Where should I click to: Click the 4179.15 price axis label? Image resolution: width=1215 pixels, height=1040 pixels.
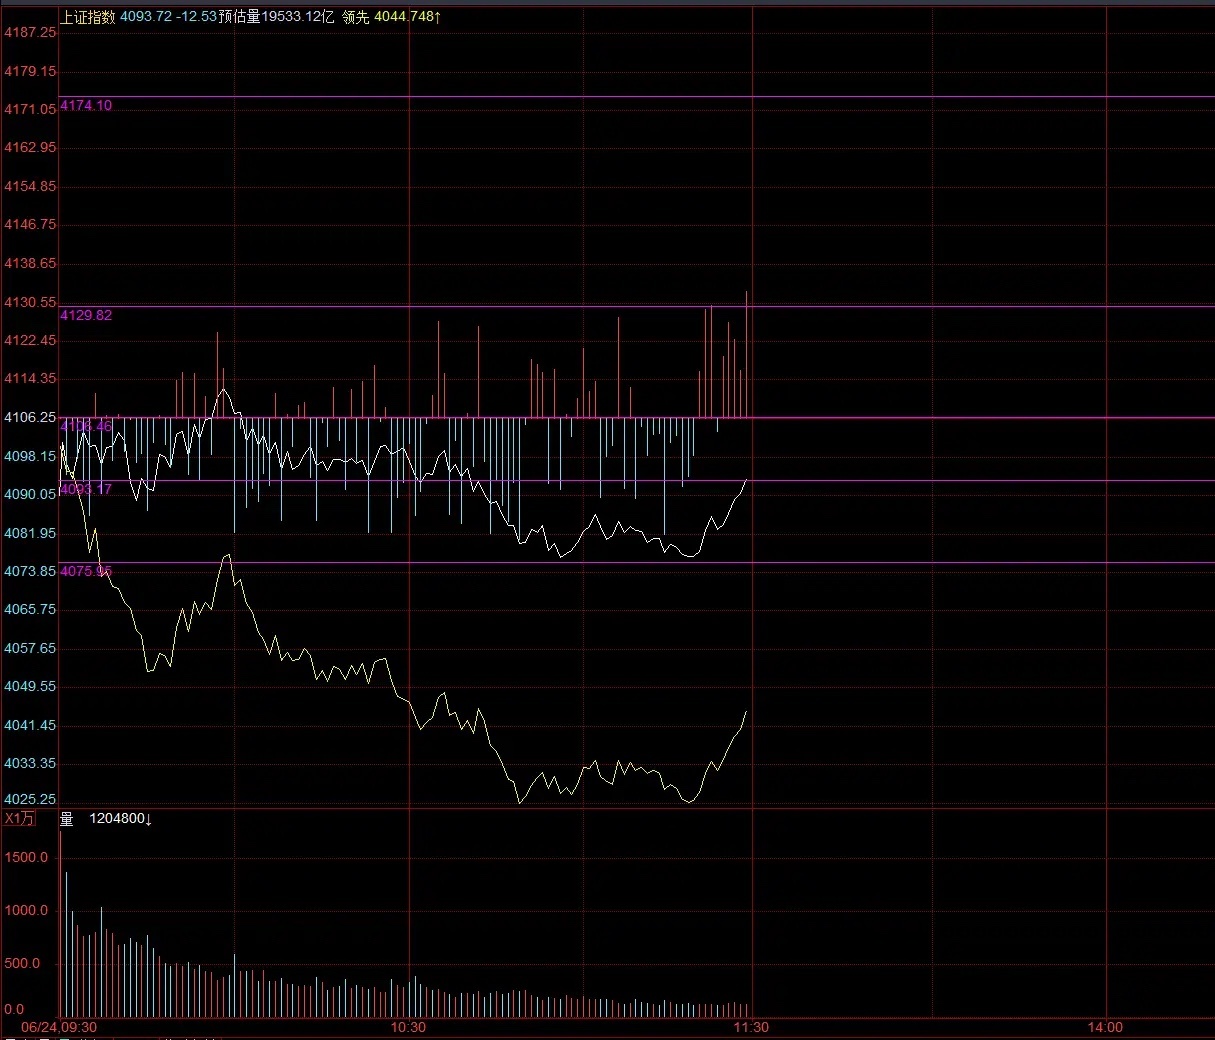[30, 71]
